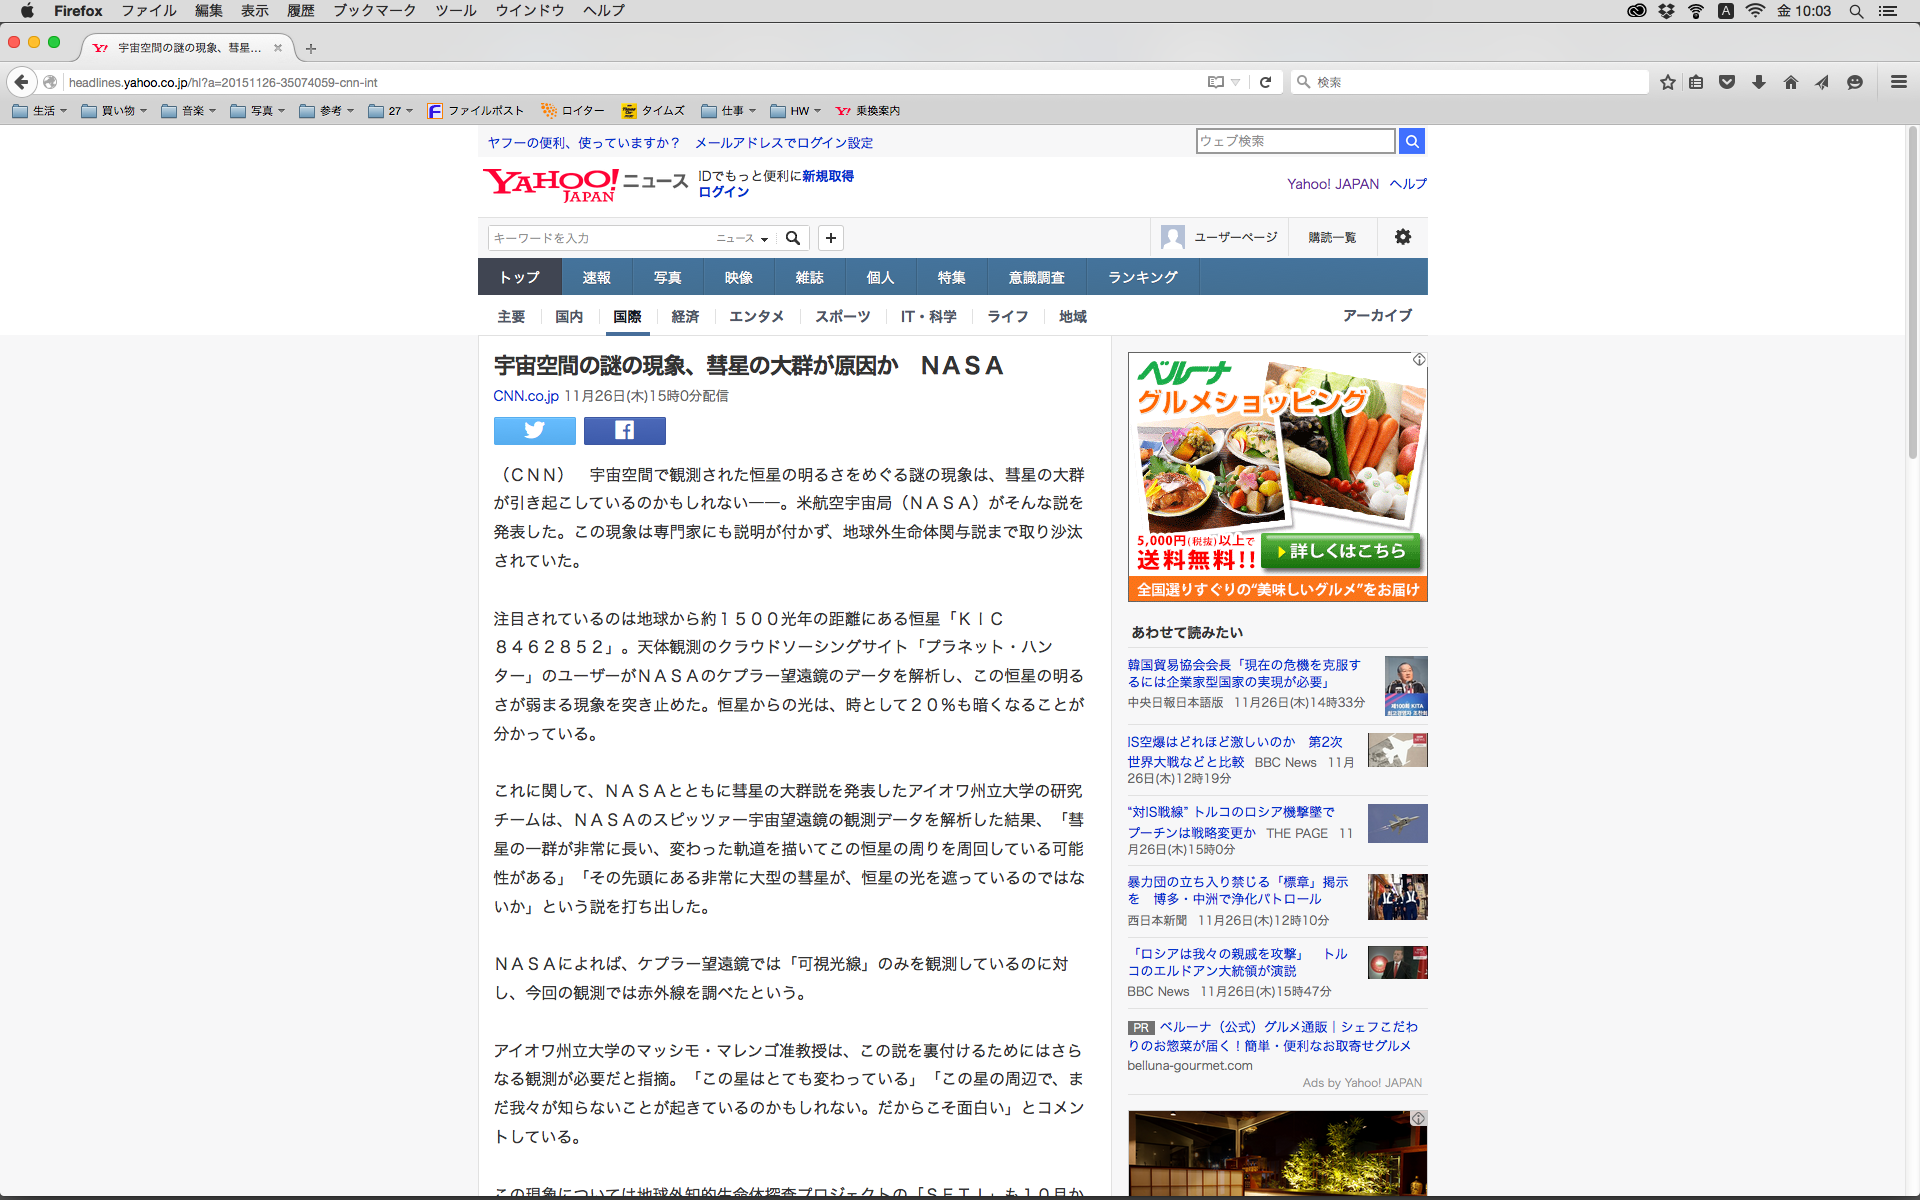
Task: Open Firefox downloads arrow icon
Action: [1759, 82]
